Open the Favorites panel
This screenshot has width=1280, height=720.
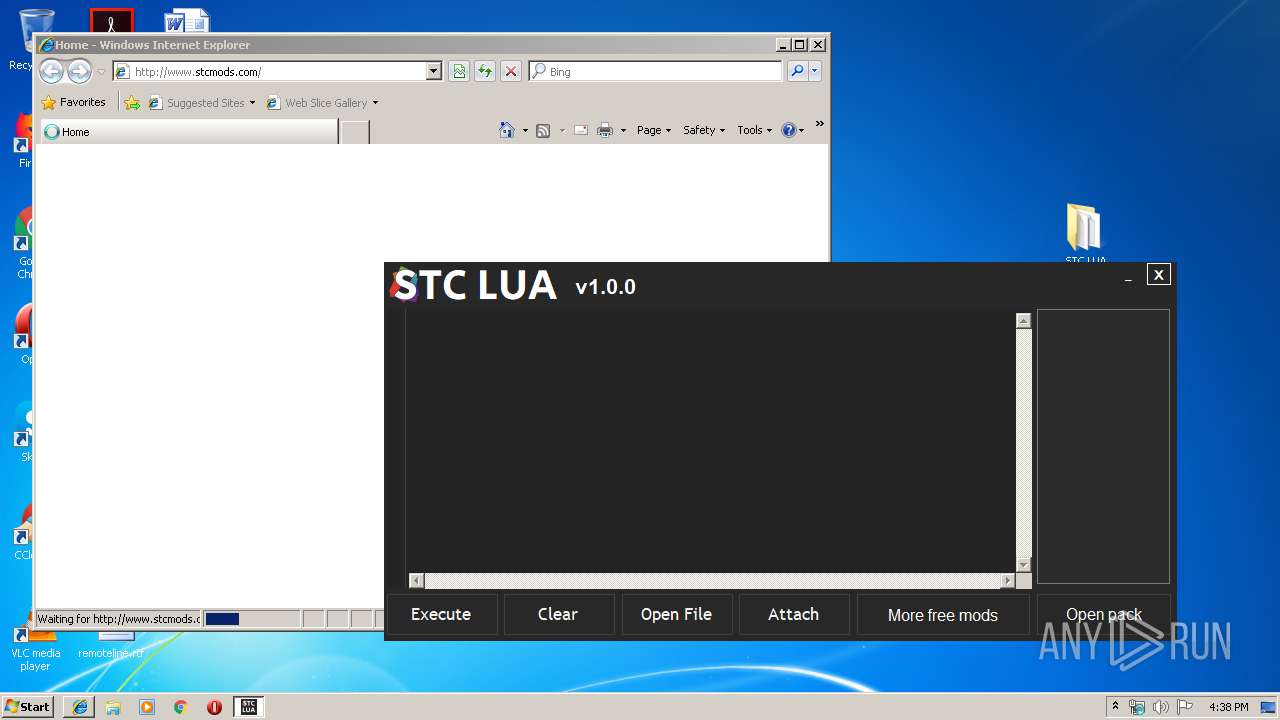tap(74, 102)
